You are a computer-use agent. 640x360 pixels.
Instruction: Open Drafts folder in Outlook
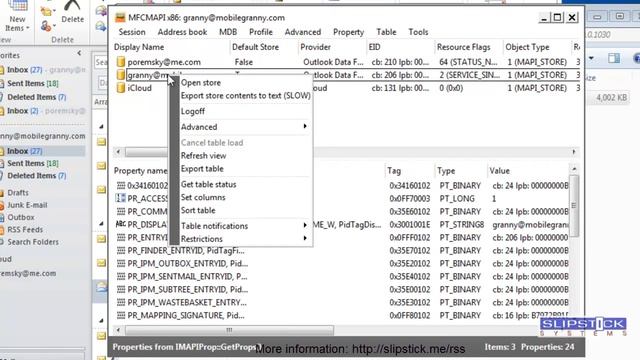coord(18,193)
